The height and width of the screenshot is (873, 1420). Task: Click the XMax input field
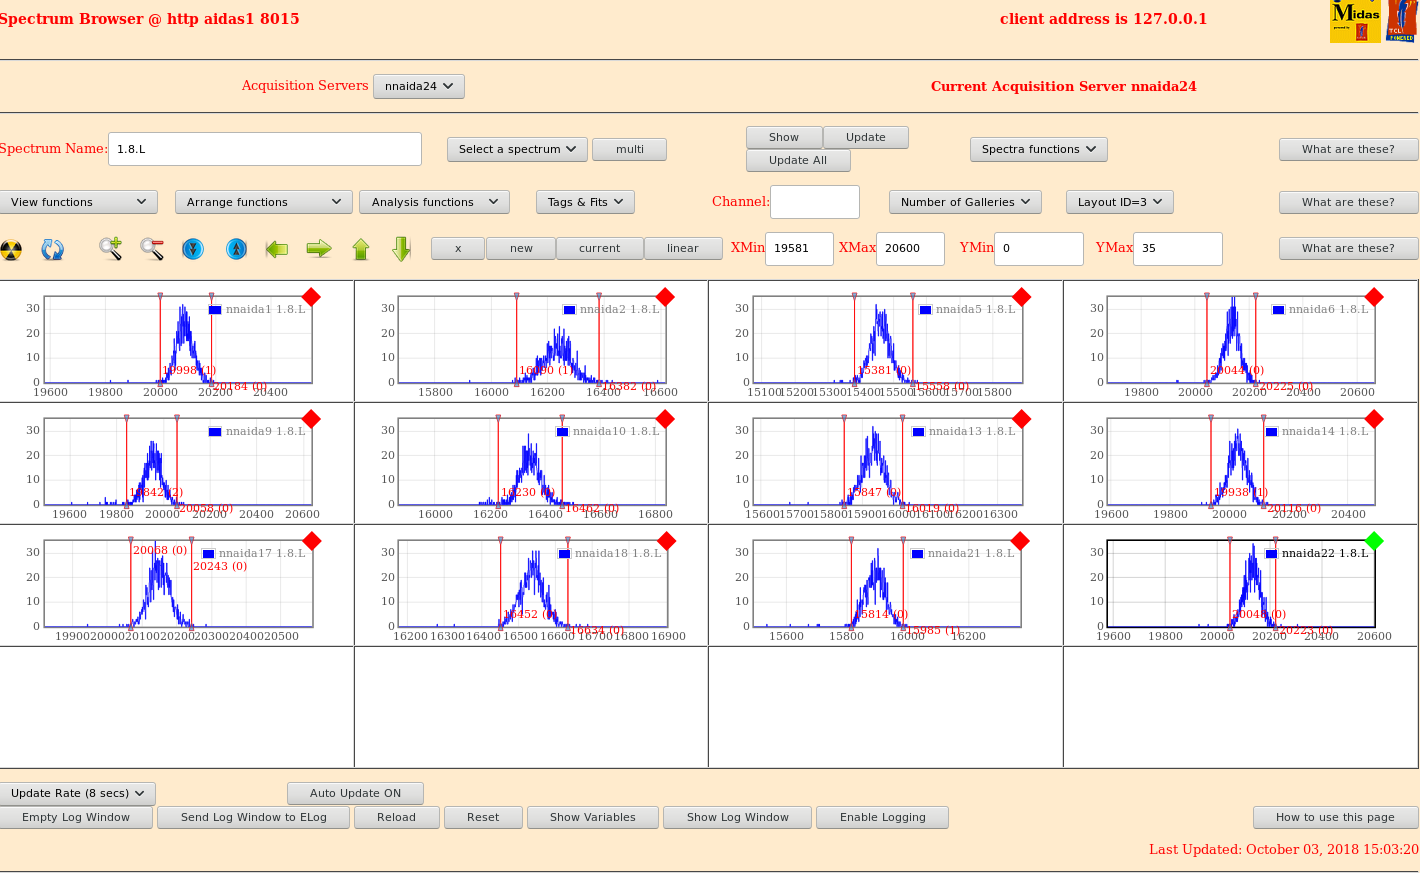tap(910, 249)
